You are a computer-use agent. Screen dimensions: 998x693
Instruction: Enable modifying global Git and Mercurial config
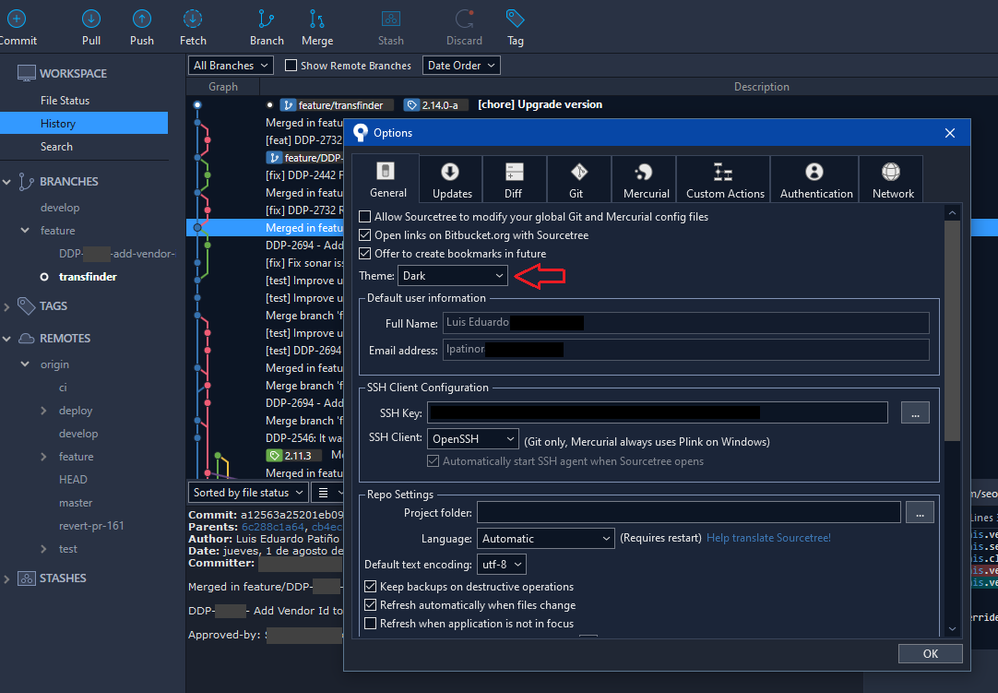[x=366, y=217]
